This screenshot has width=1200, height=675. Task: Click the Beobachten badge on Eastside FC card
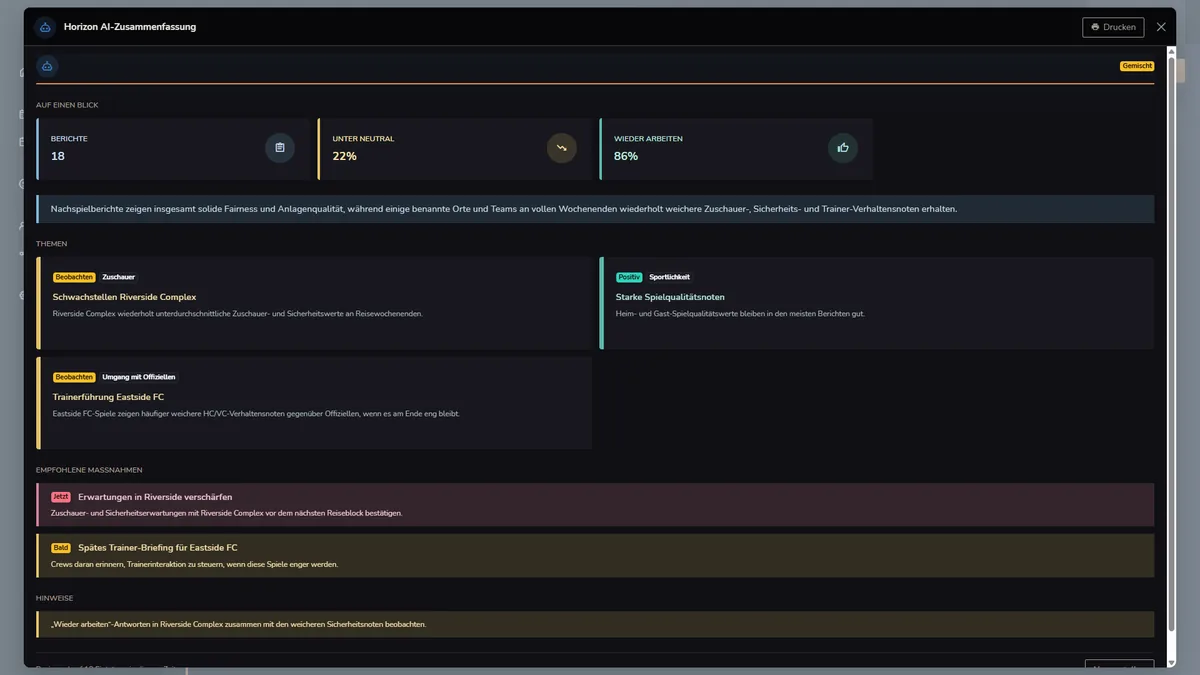74,377
